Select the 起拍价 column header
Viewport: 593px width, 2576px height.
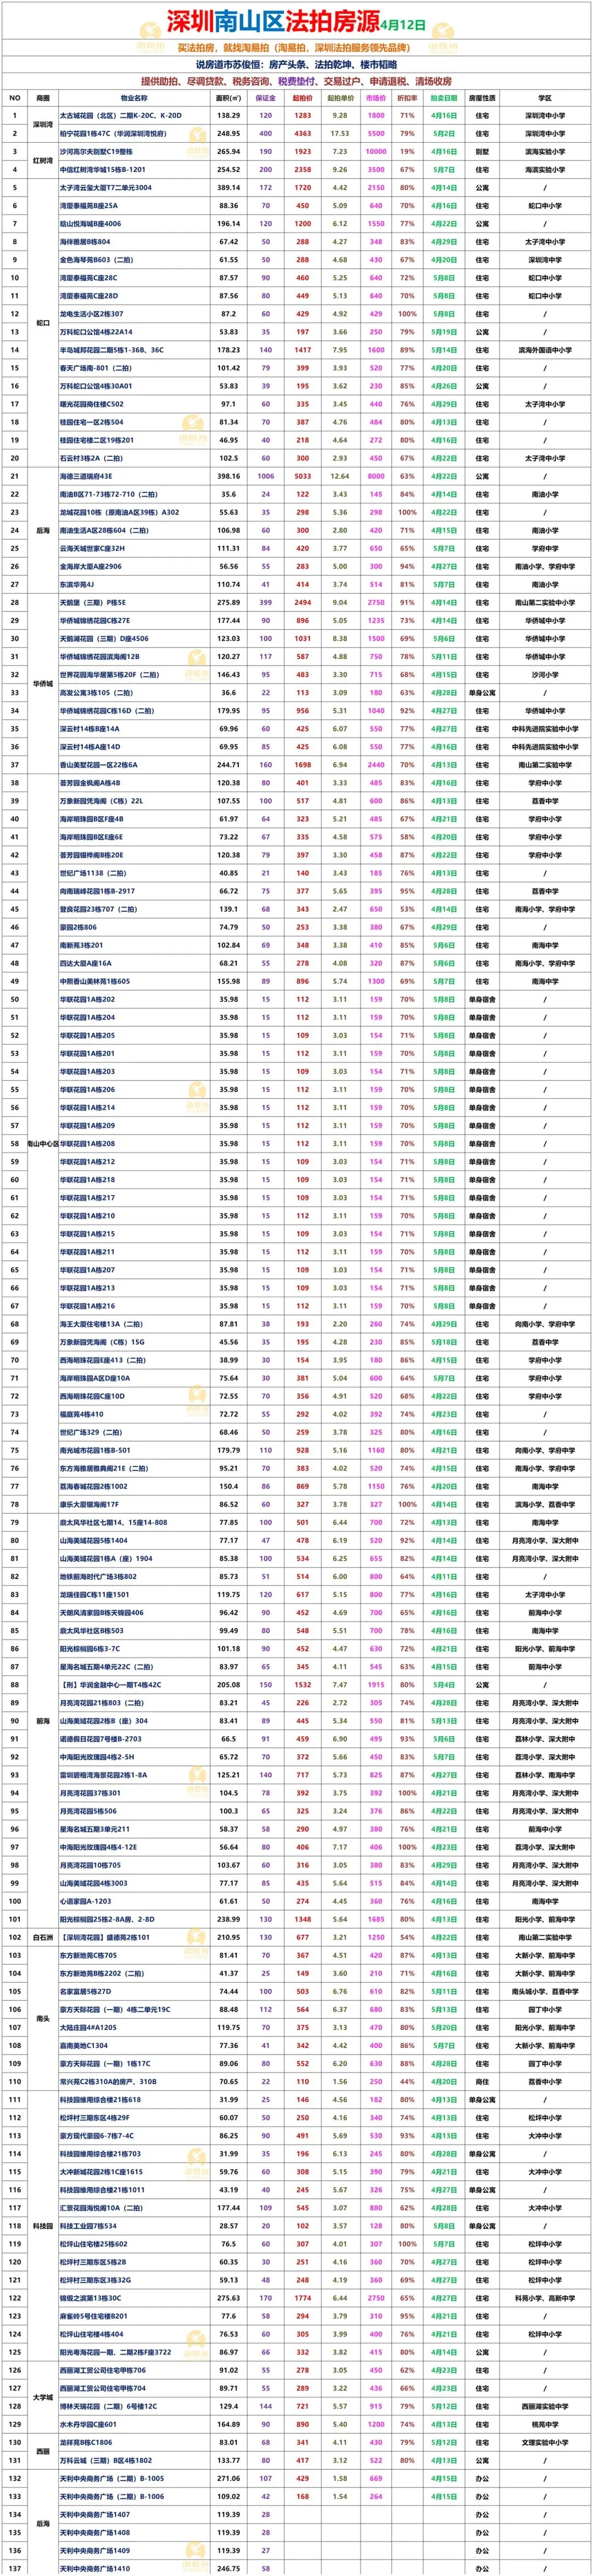pos(303,98)
